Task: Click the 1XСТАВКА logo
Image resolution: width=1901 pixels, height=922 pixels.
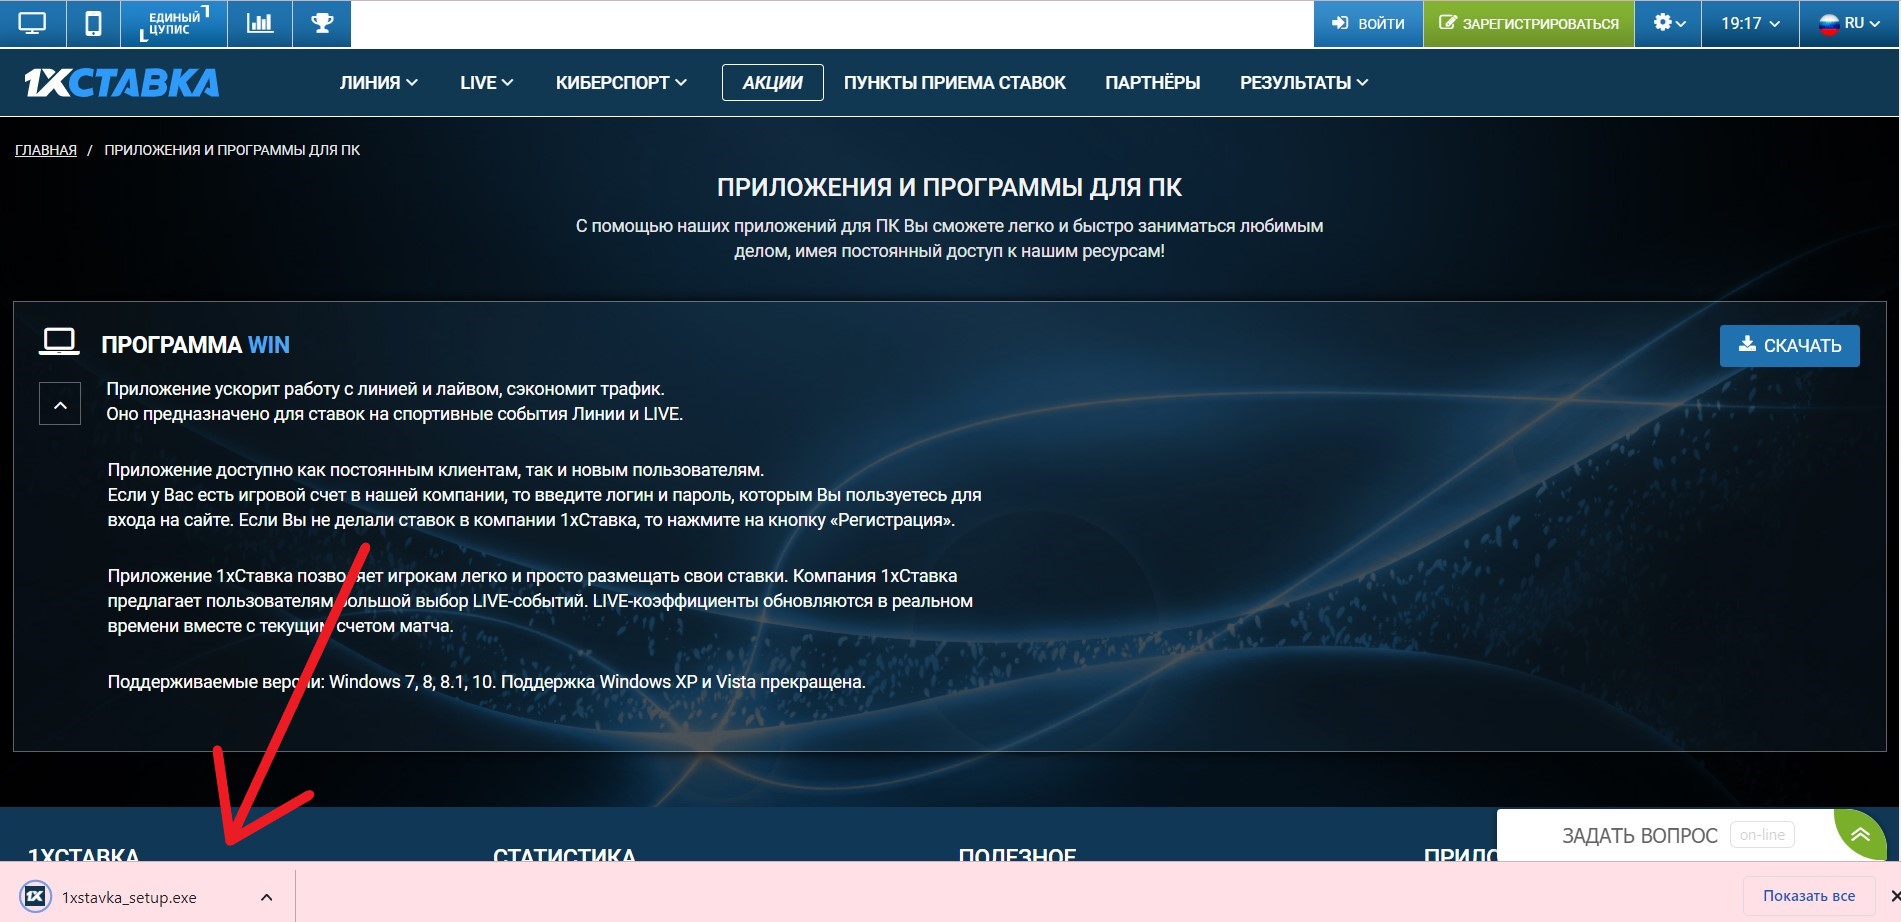Action: 121,83
